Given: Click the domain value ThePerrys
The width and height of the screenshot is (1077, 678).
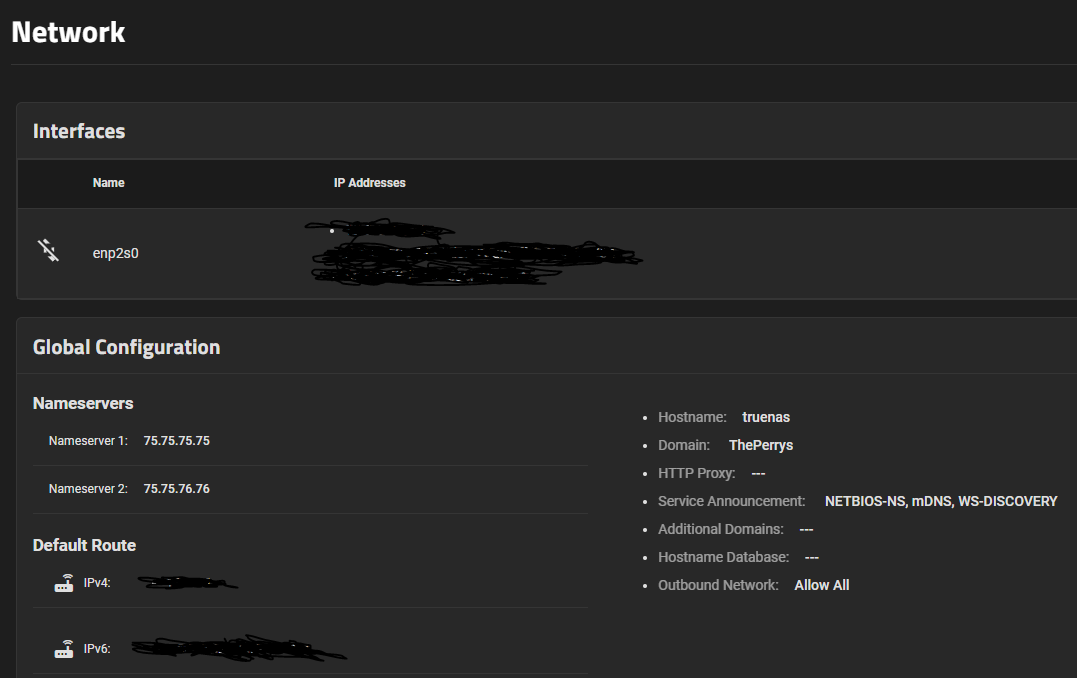Looking at the screenshot, I should (761, 445).
